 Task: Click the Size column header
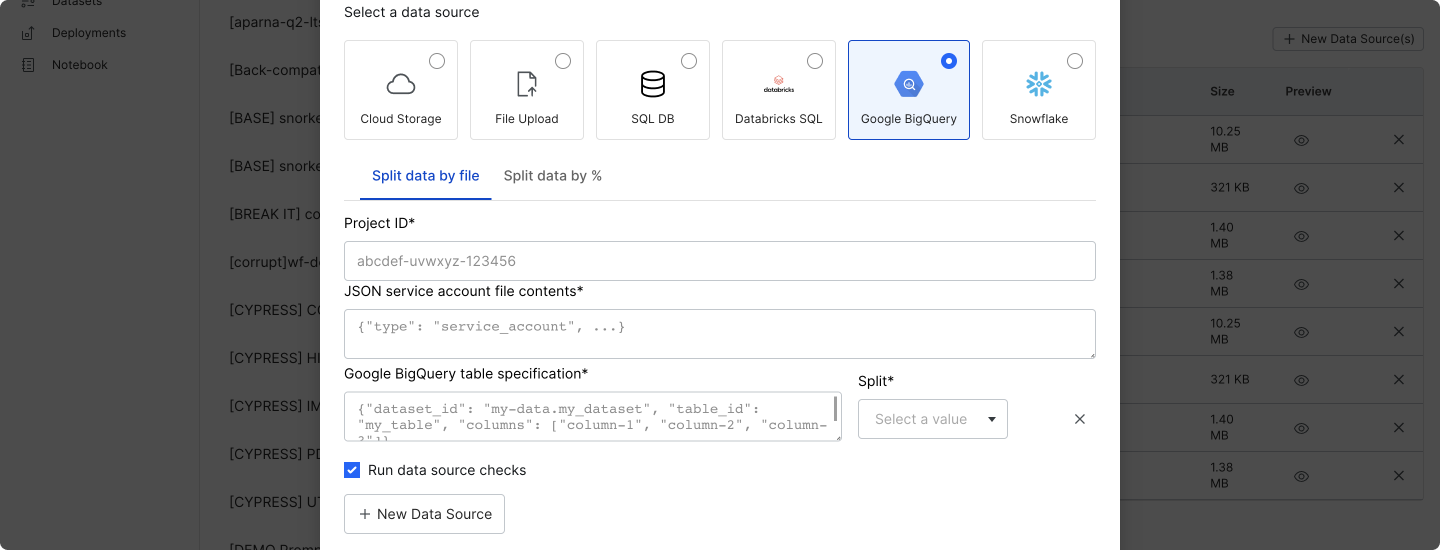pyautogui.click(x=1222, y=91)
